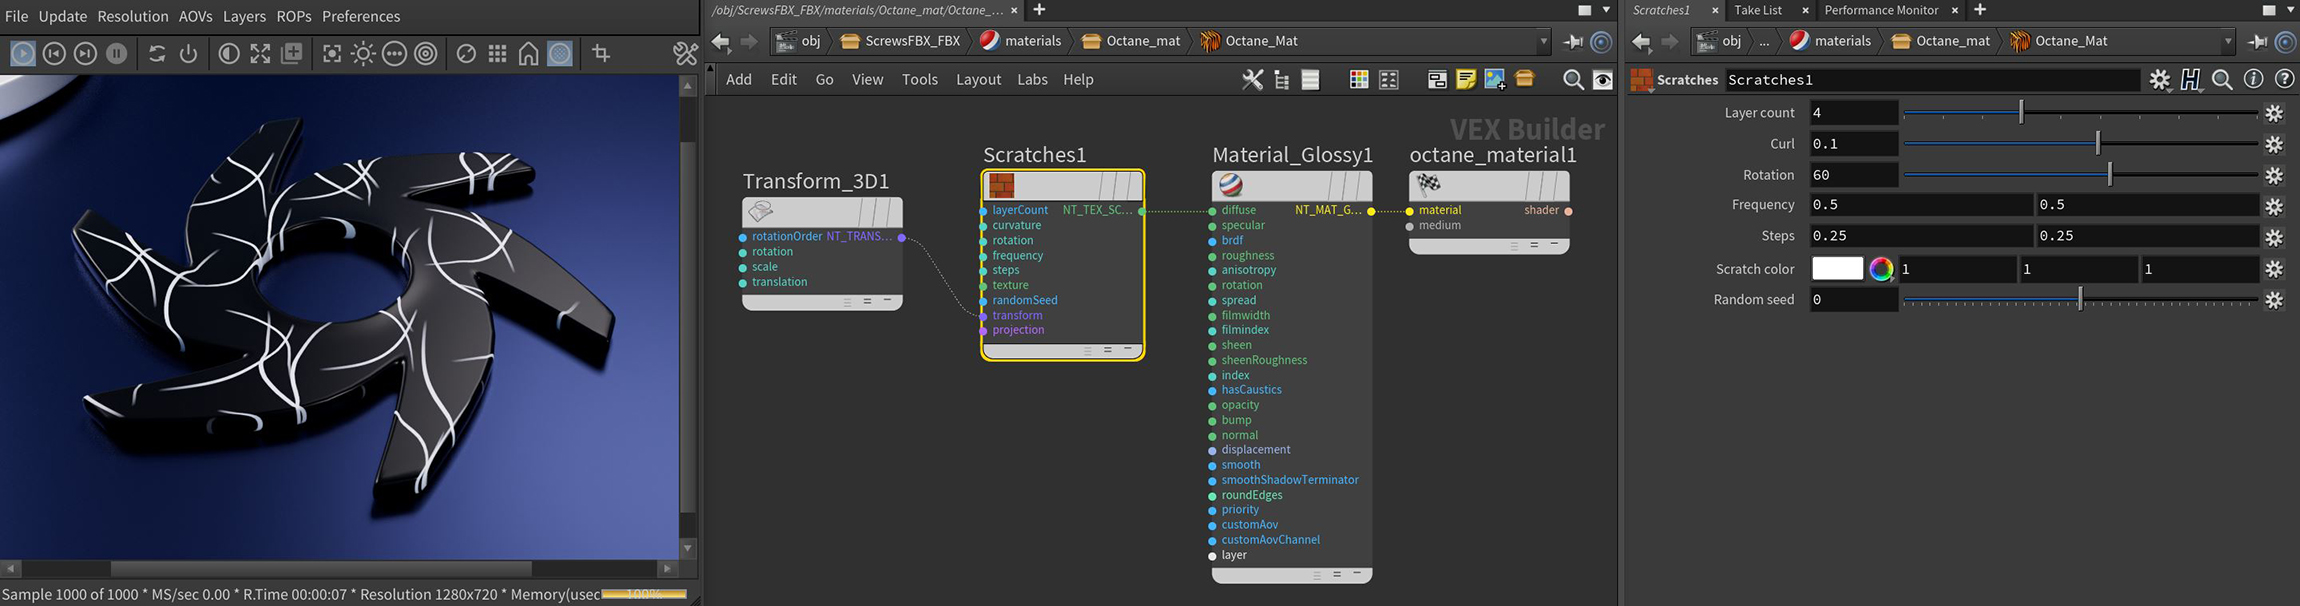The width and height of the screenshot is (2300, 606).
Task: Click the info icon in the parameter pane
Action: (2253, 80)
